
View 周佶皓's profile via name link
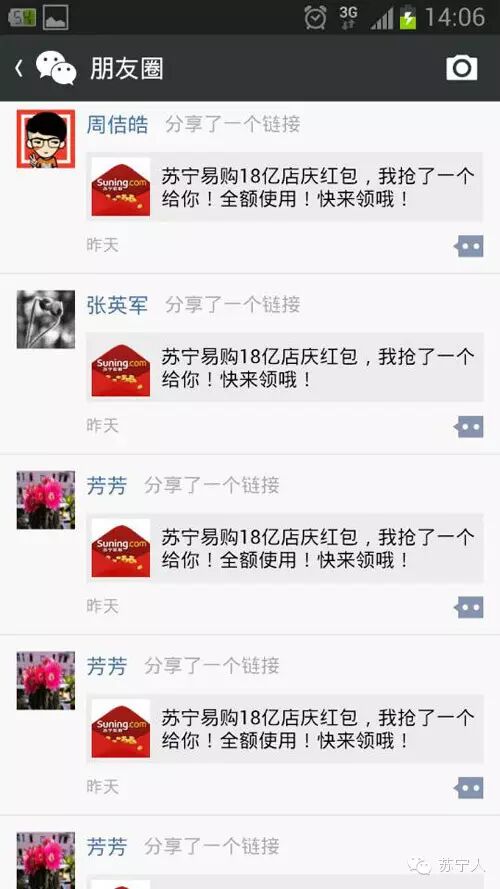click(117, 124)
